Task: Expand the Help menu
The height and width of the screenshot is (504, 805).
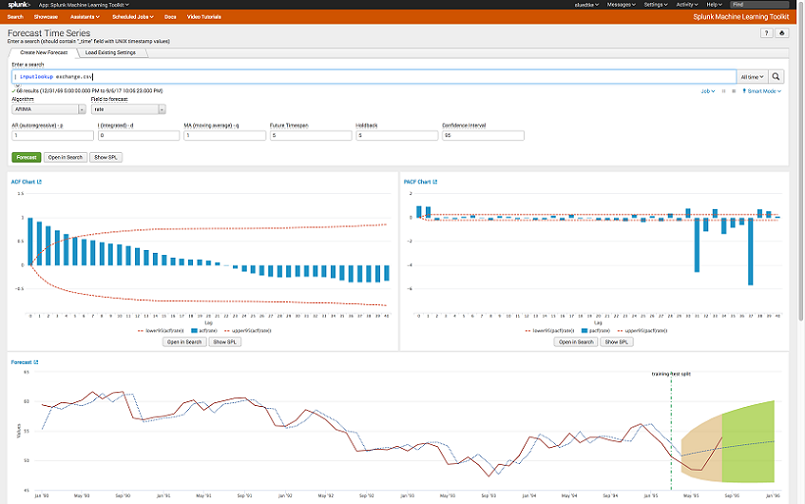Action: (714, 5)
